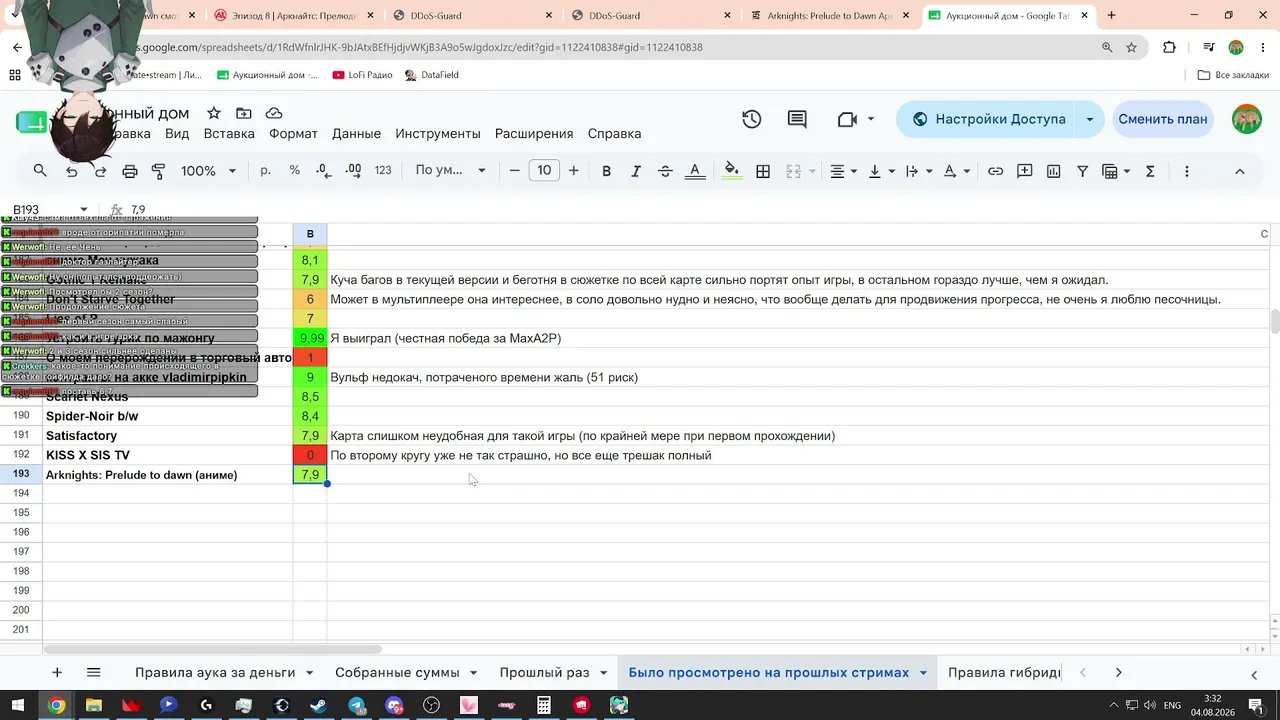The width and height of the screenshot is (1280, 720).
Task: Undo the last action in the toolbar
Action: pyautogui.click(x=71, y=171)
